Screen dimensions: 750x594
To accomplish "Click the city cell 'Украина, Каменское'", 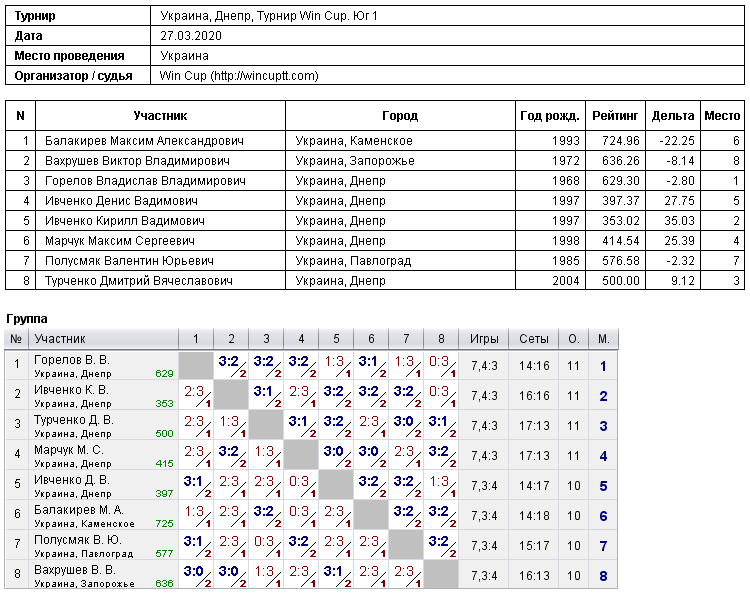I will (x=354, y=141).
